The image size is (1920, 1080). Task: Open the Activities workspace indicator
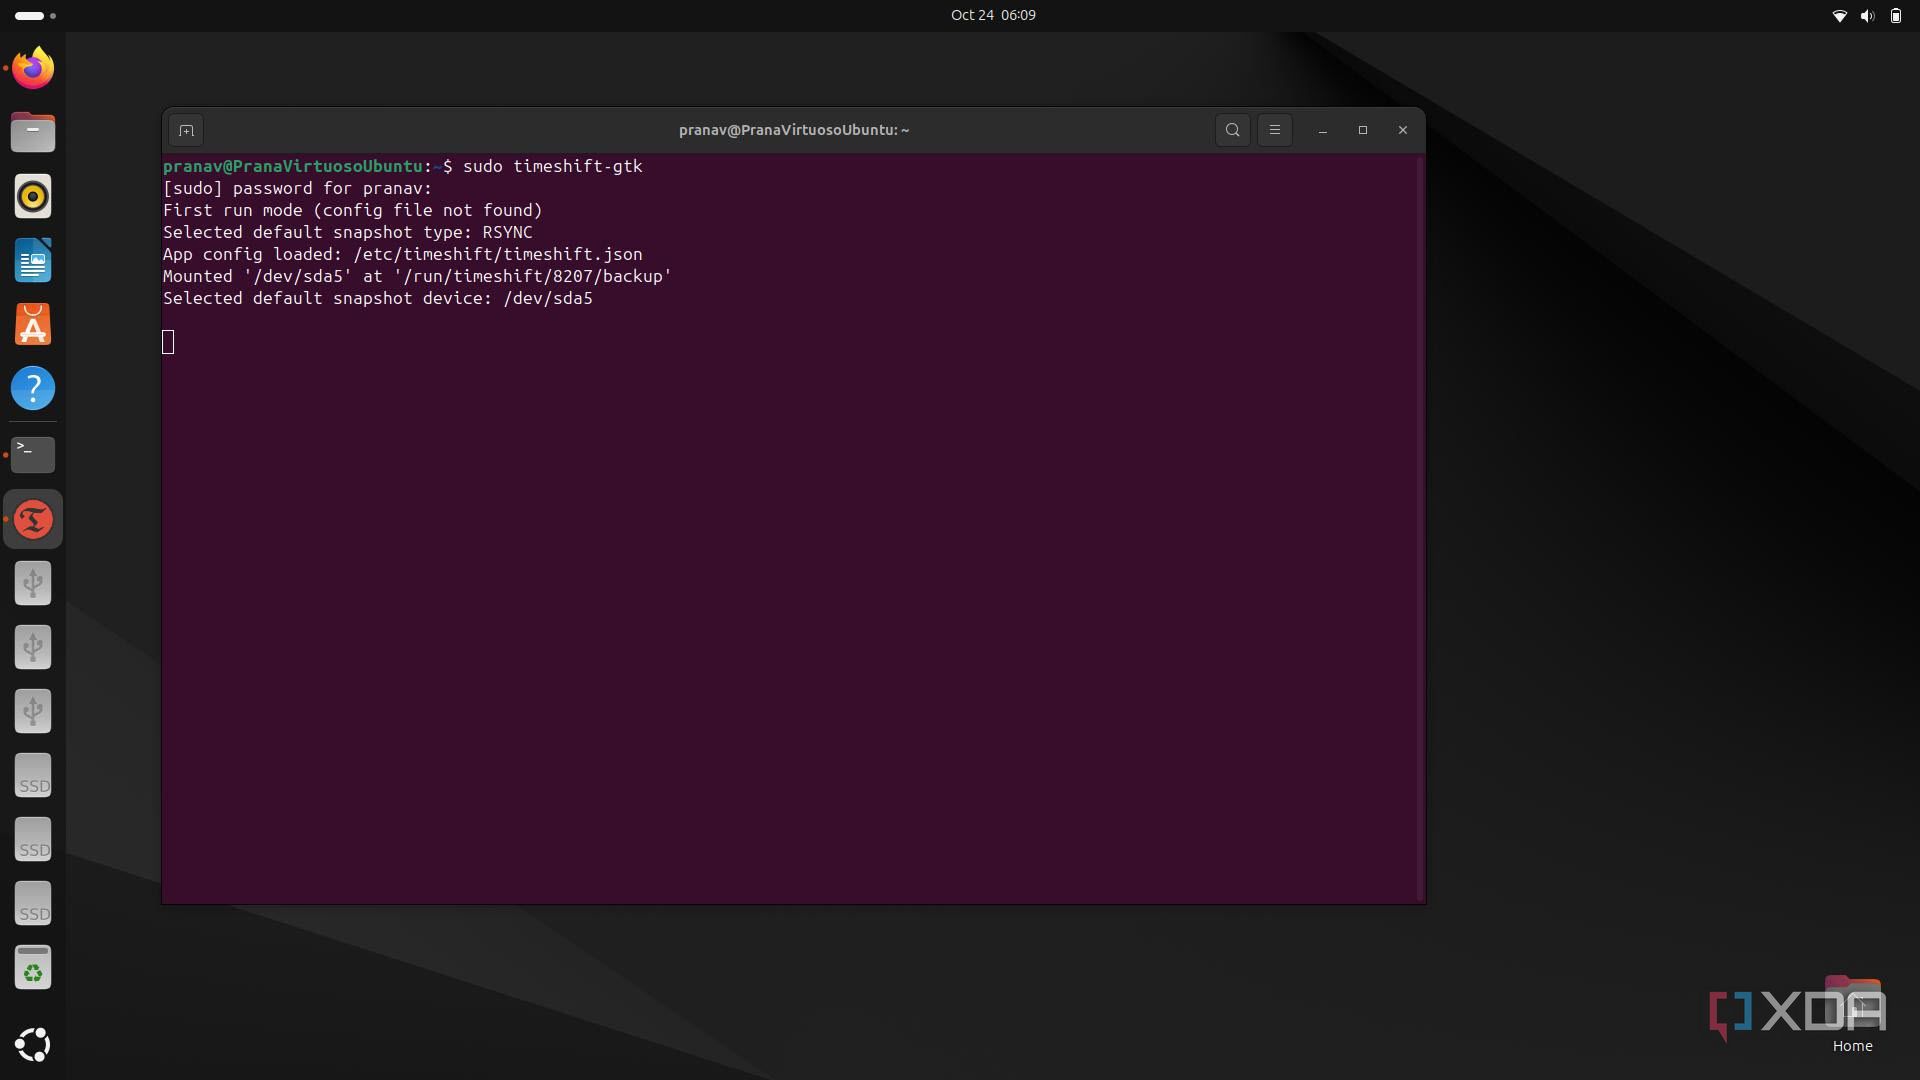[x=36, y=16]
